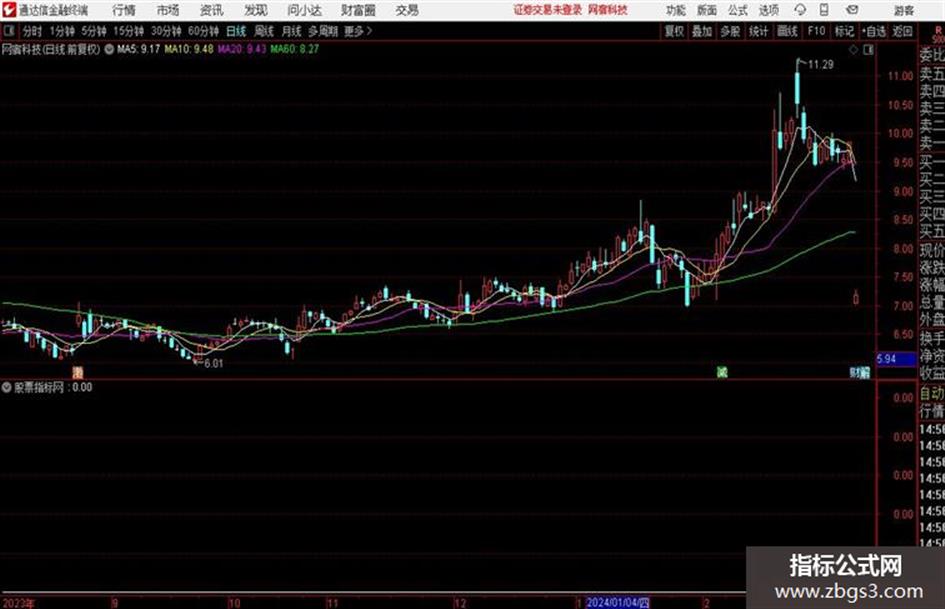The width and height of the screenshot is (945, 609).
Task: Click the 自动 label in right panel
Action: click(932, 394)
